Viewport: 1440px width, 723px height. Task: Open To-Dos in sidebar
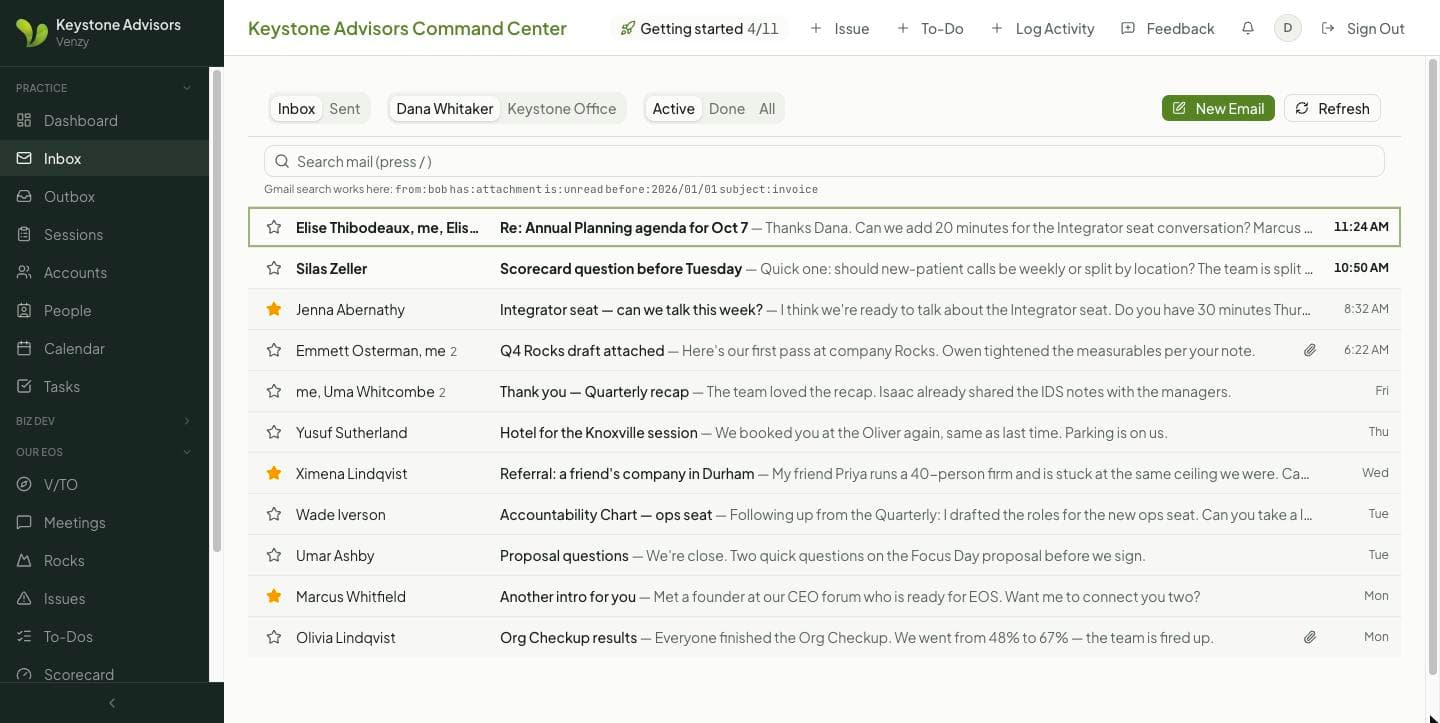tap(104, 636)
